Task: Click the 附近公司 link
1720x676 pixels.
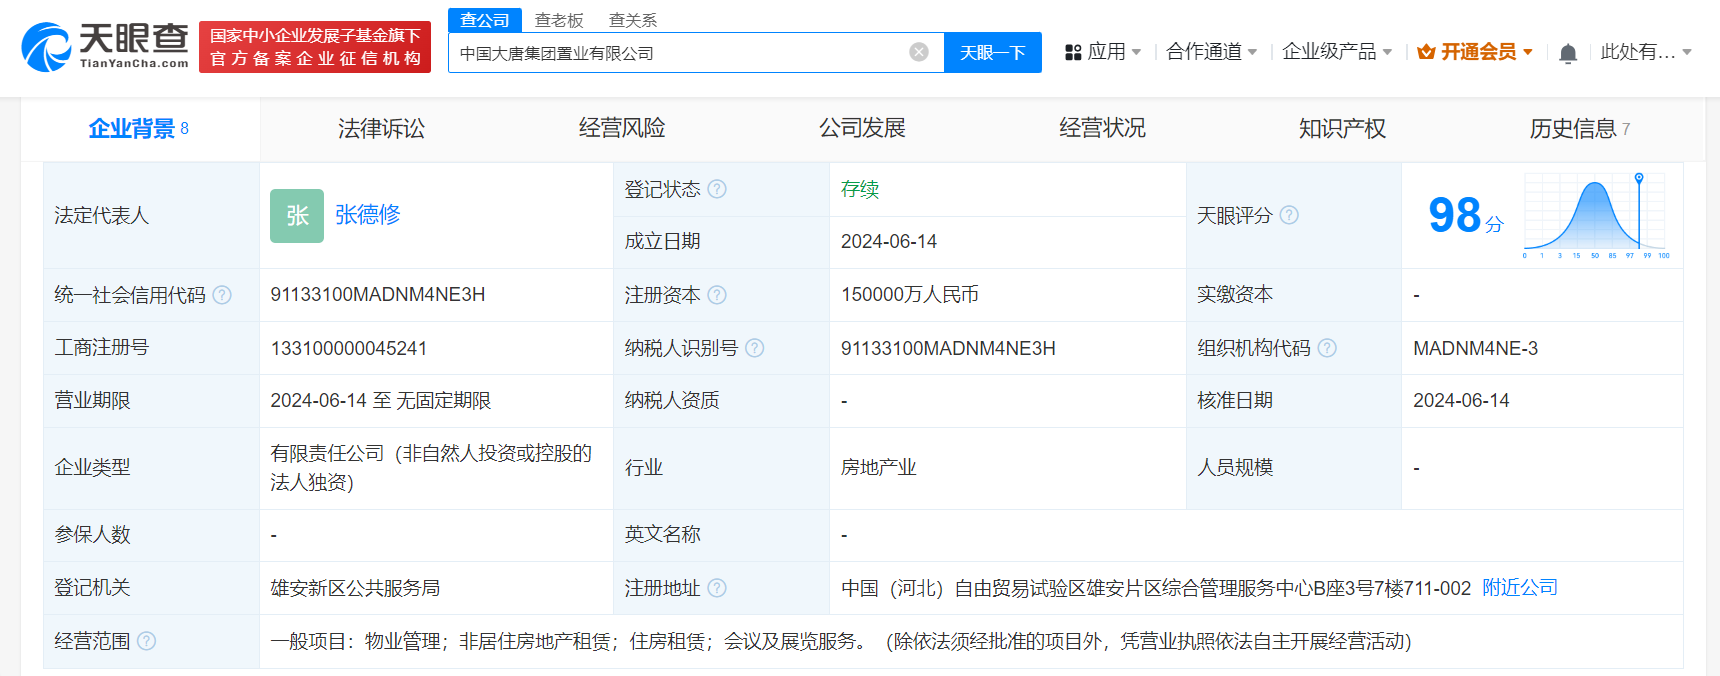Action: (1519, 588)
